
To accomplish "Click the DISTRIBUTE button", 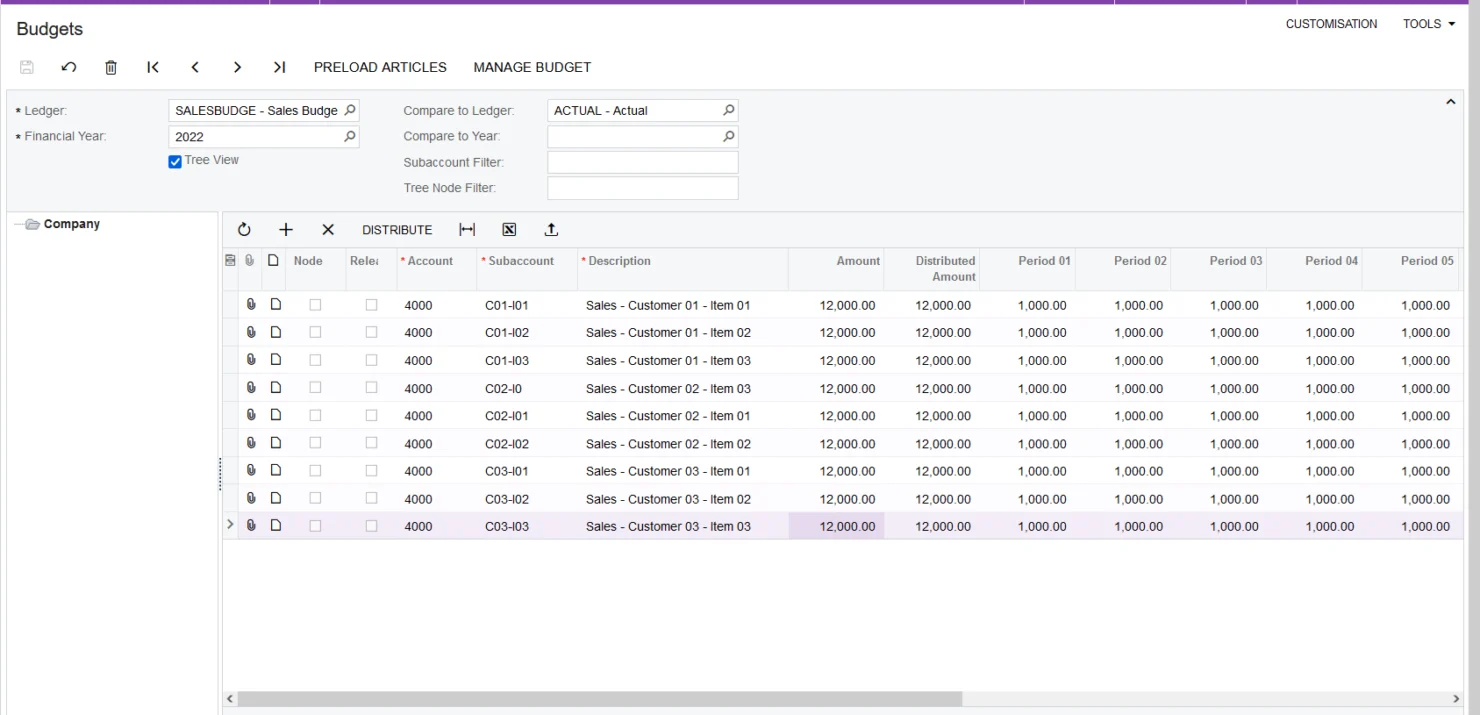I will (x=397, y=229).
